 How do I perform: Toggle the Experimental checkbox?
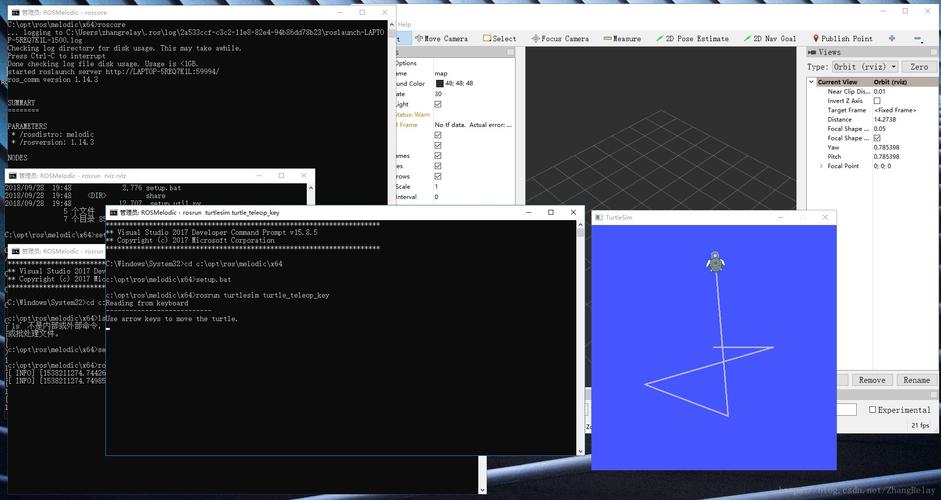pyautogui.click(x=873, y=410)
